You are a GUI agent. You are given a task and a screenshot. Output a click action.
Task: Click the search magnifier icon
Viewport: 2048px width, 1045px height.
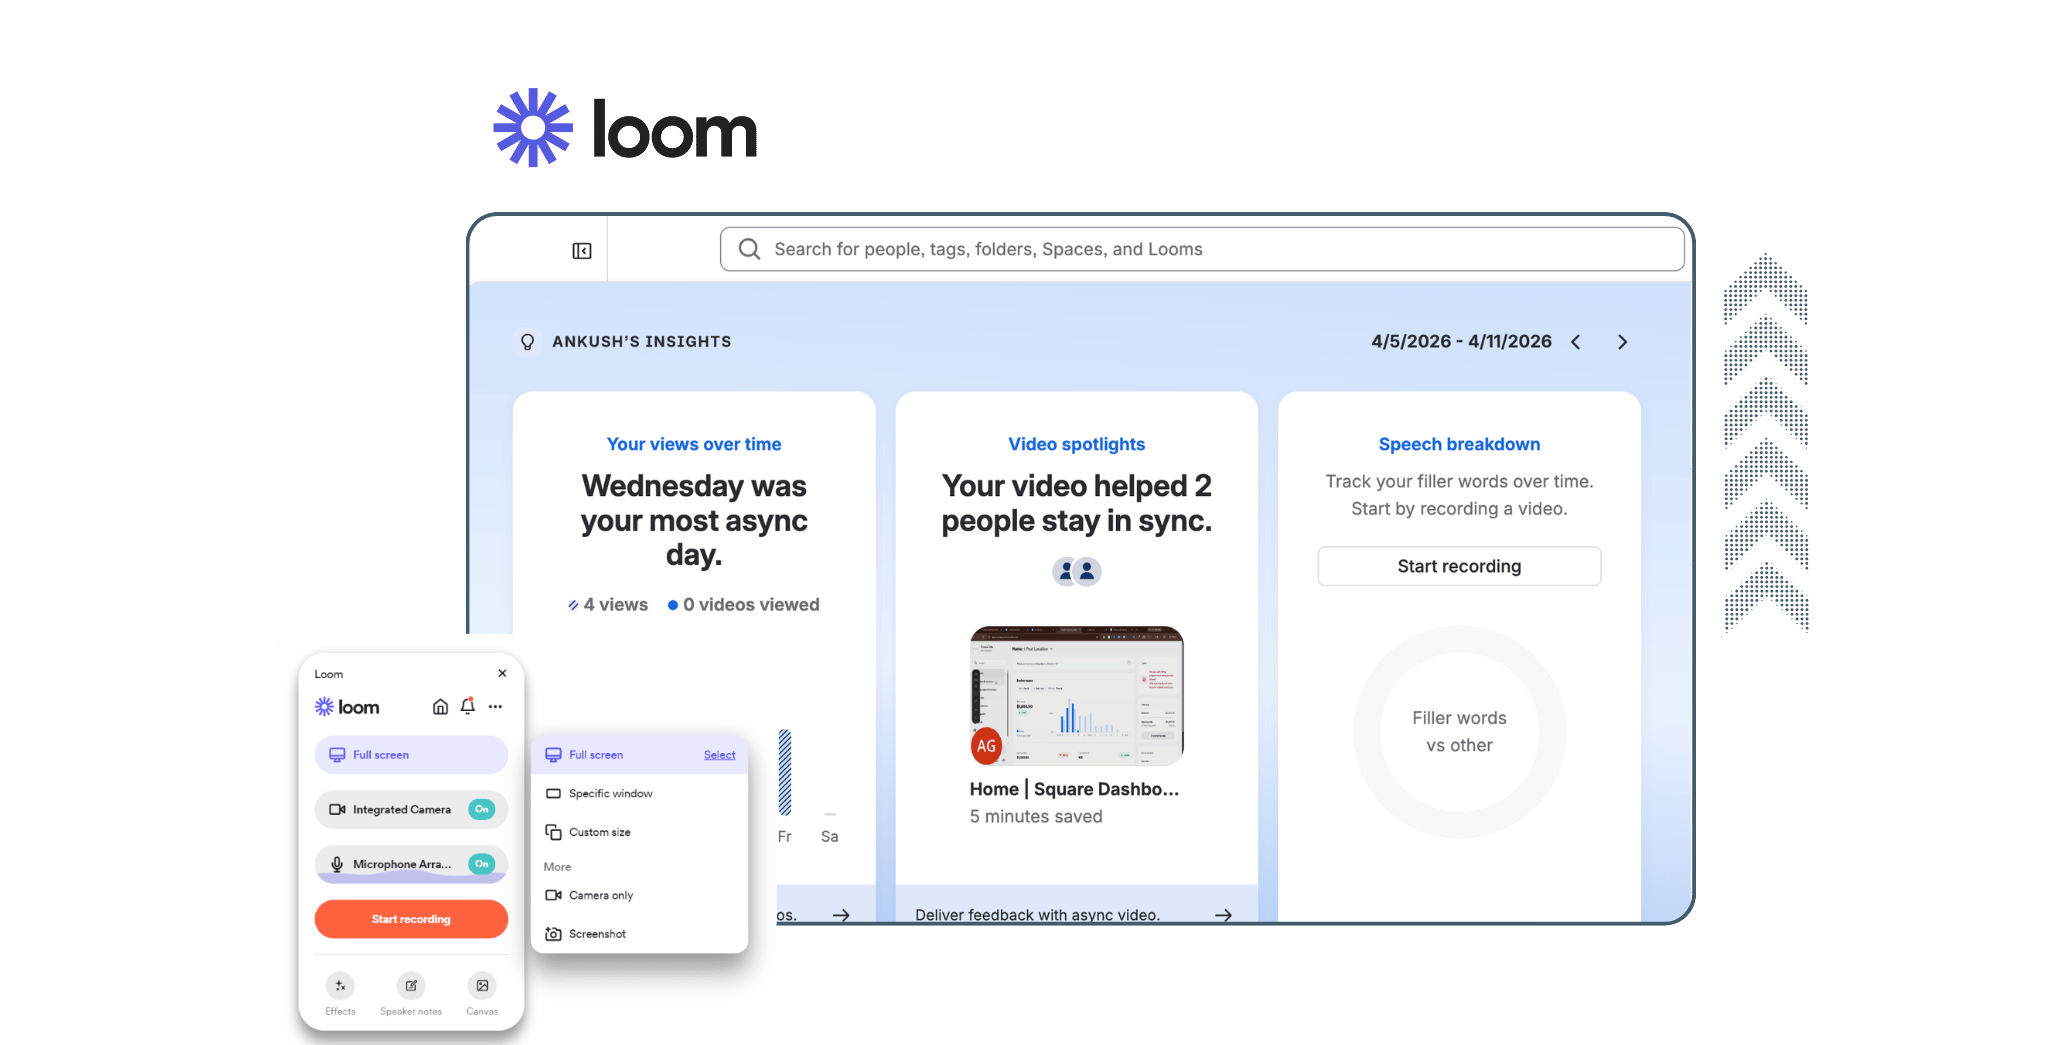click(x=749, y=249)
